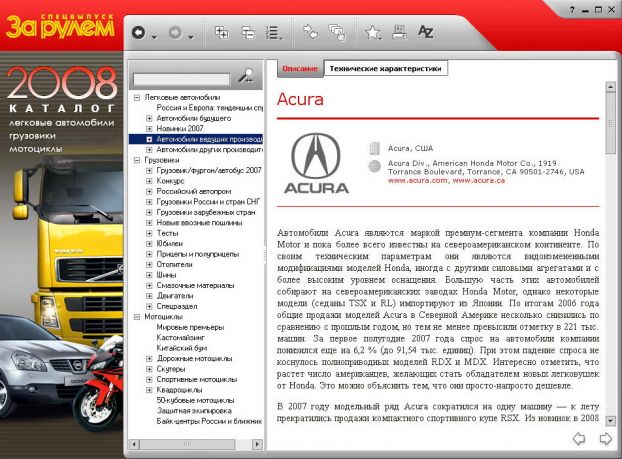
Task: Select Мировые премьеры item
Action: coord(190,327)
